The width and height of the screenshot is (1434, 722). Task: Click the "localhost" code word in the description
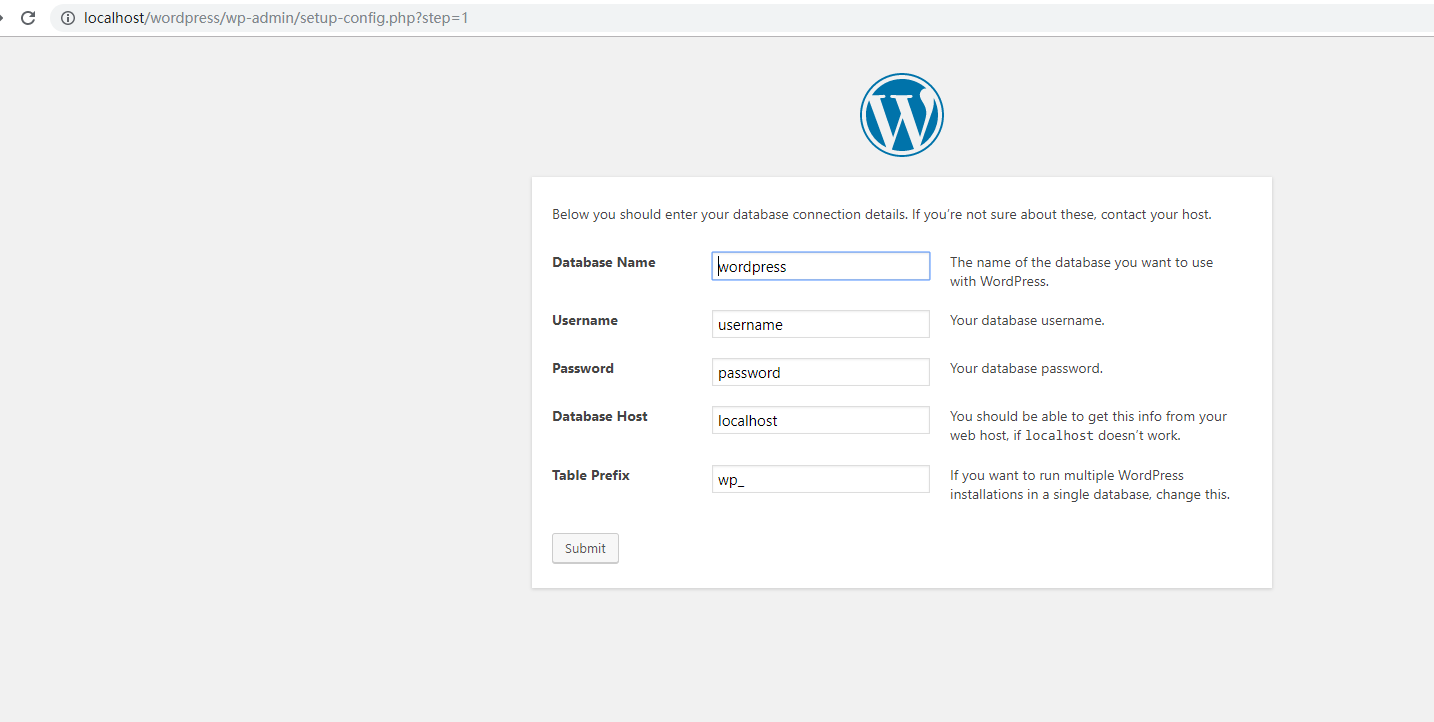click(x=1060, y=436)
